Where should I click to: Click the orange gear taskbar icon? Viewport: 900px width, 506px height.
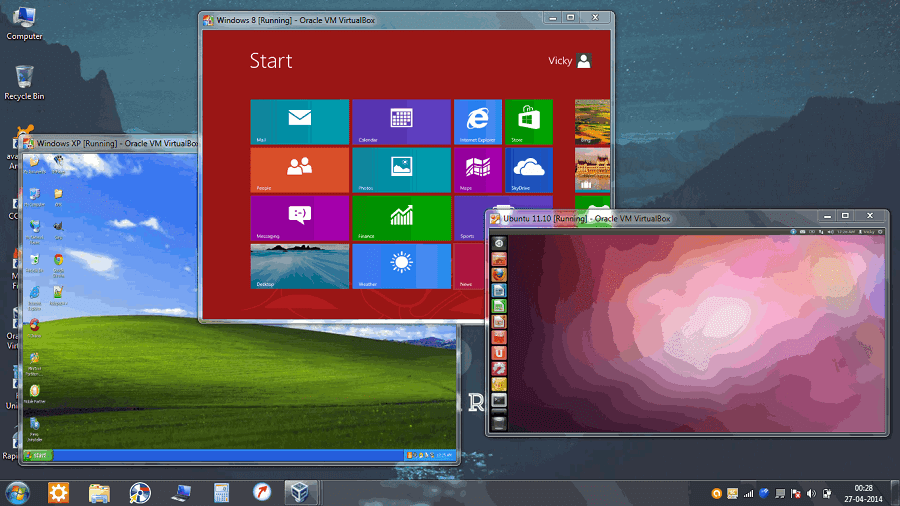[x=58, y=493]
